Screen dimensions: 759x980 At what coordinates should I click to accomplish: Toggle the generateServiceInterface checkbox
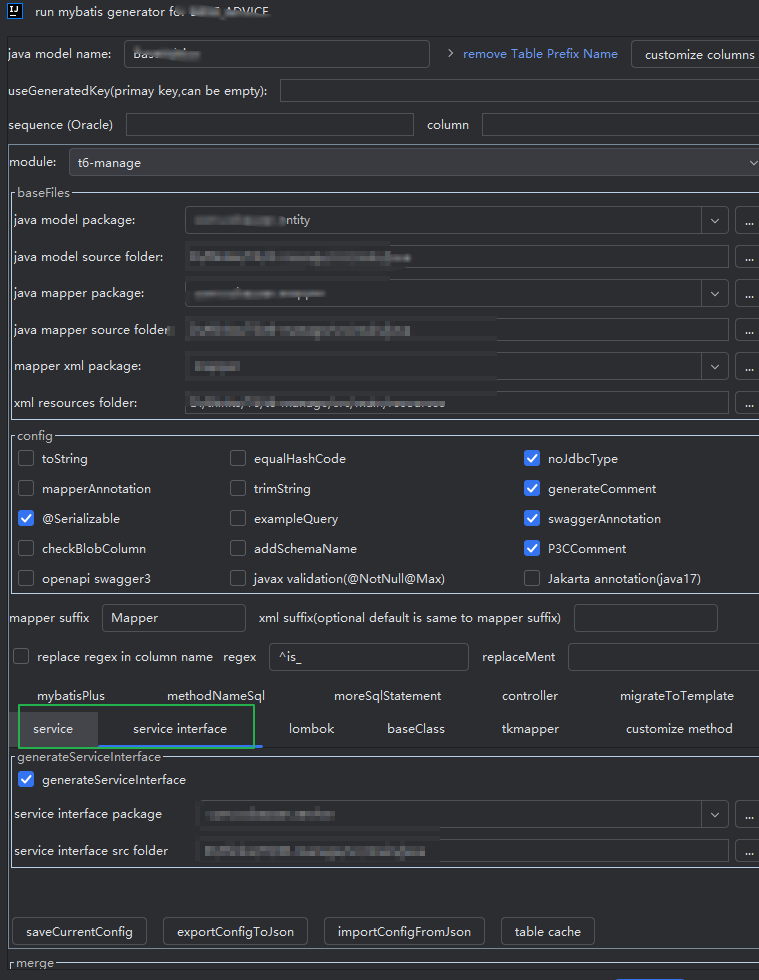click(x=26, y=779)
